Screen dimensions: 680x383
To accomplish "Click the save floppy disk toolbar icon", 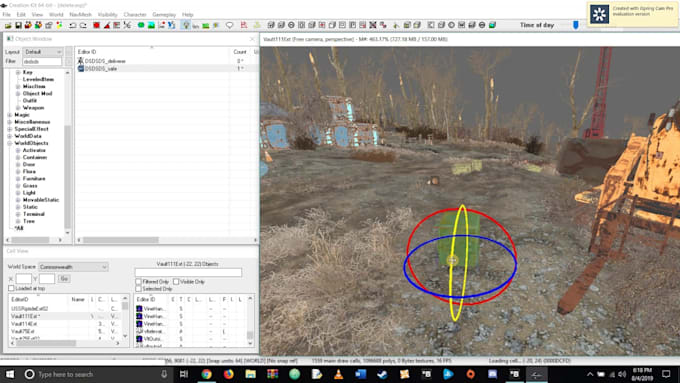I will coord(18,25).
